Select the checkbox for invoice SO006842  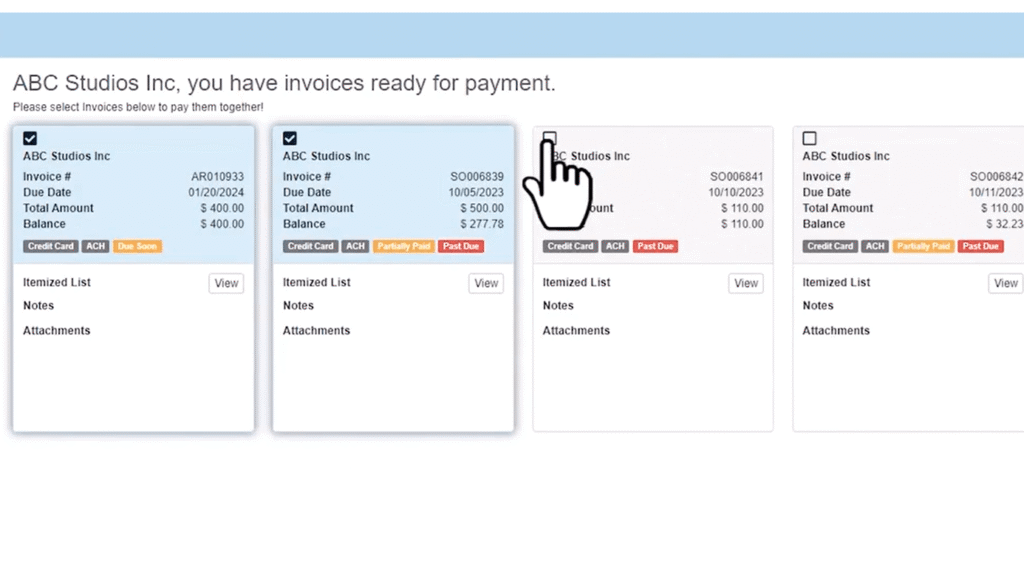810,138
